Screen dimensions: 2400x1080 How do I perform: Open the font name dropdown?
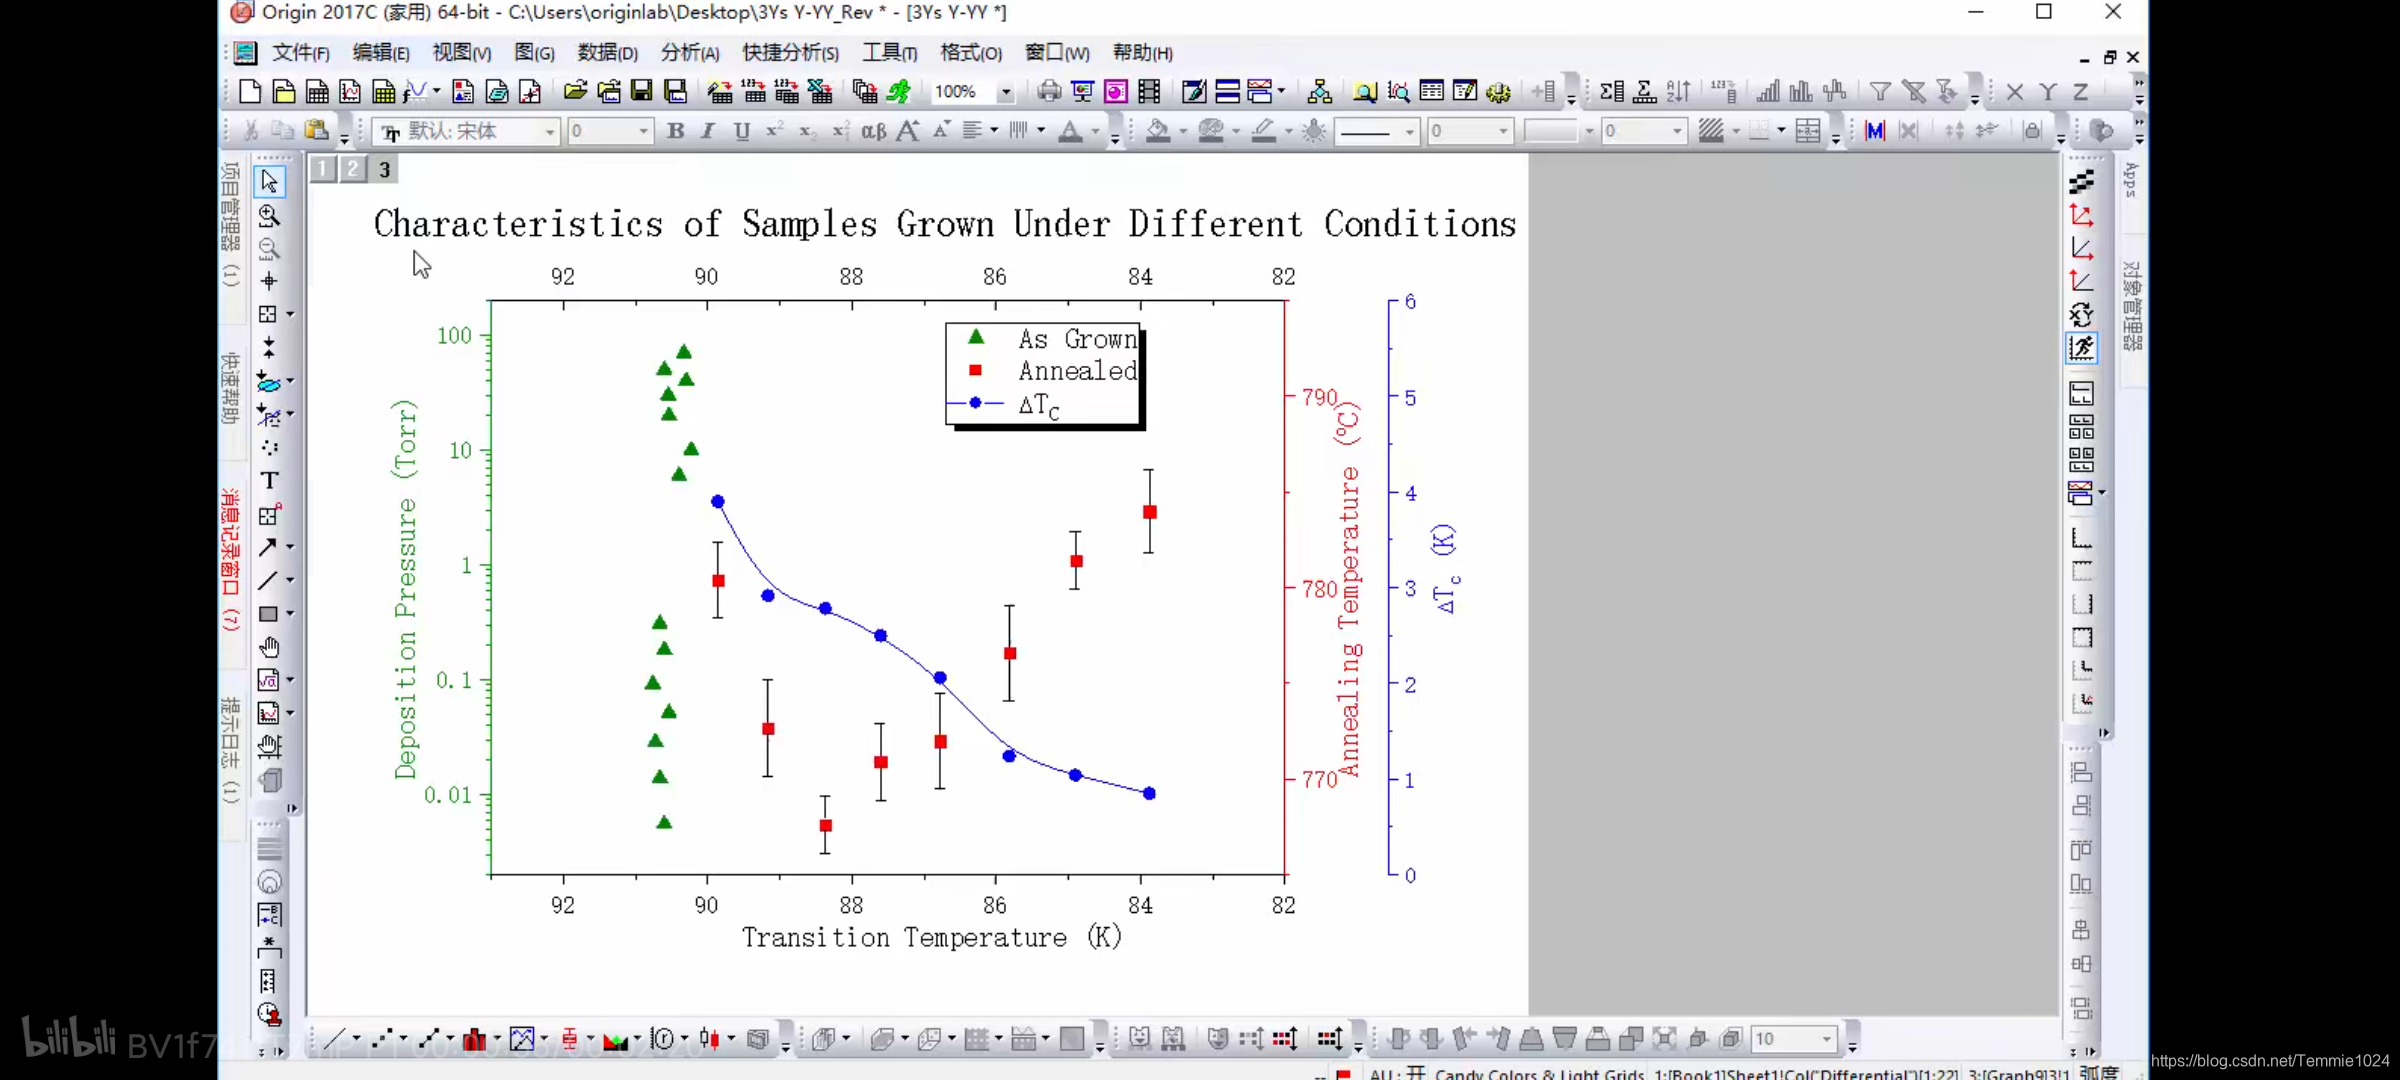(x=549, y=132)
